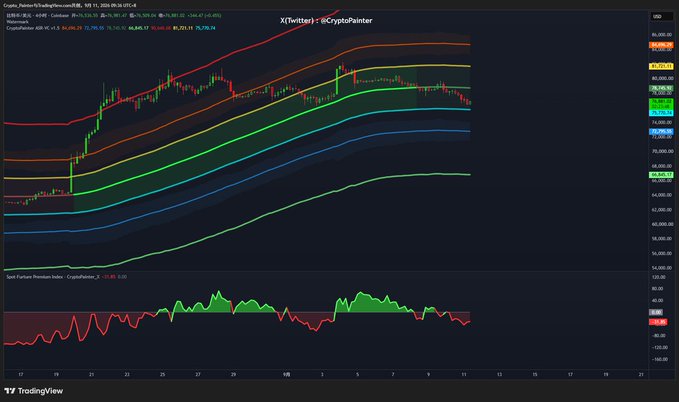
Task: Click the date label 11 on time axis
Action: click(x=464, y=374)
